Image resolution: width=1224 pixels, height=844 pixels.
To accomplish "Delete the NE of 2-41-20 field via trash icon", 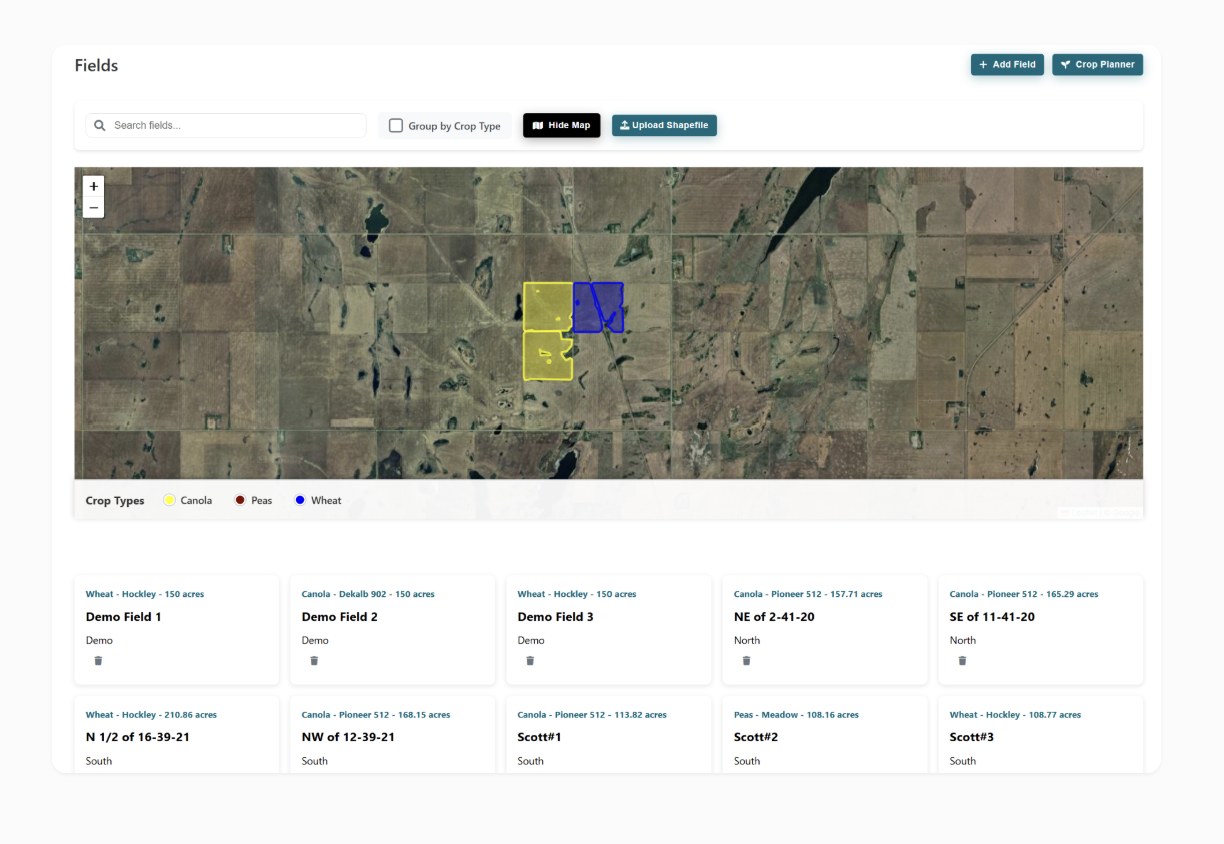I will coord(746,660).
